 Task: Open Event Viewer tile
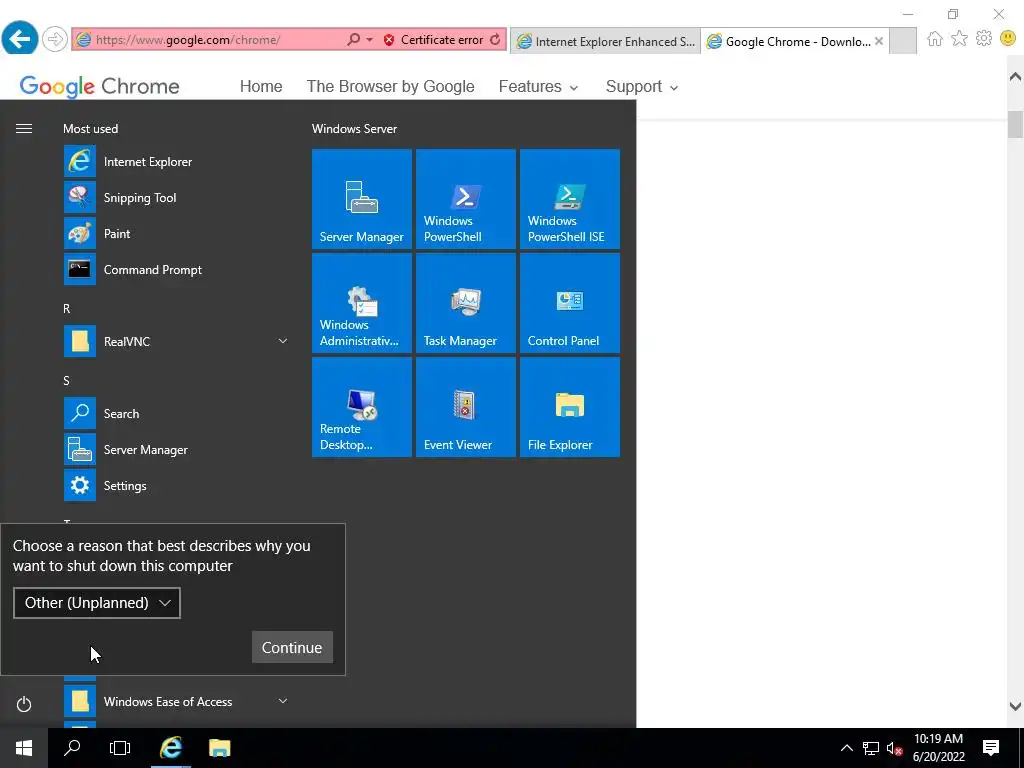(x=466, y=407)
